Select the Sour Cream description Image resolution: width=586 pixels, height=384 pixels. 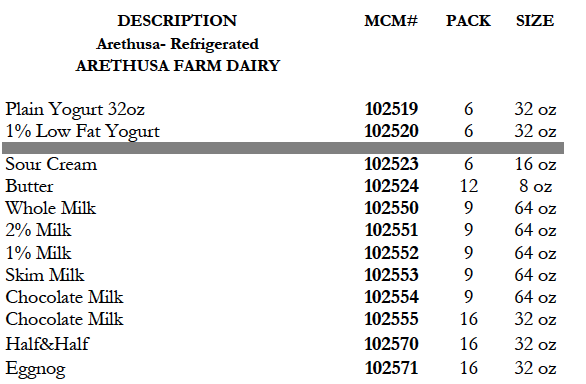[x=51, y=164]
